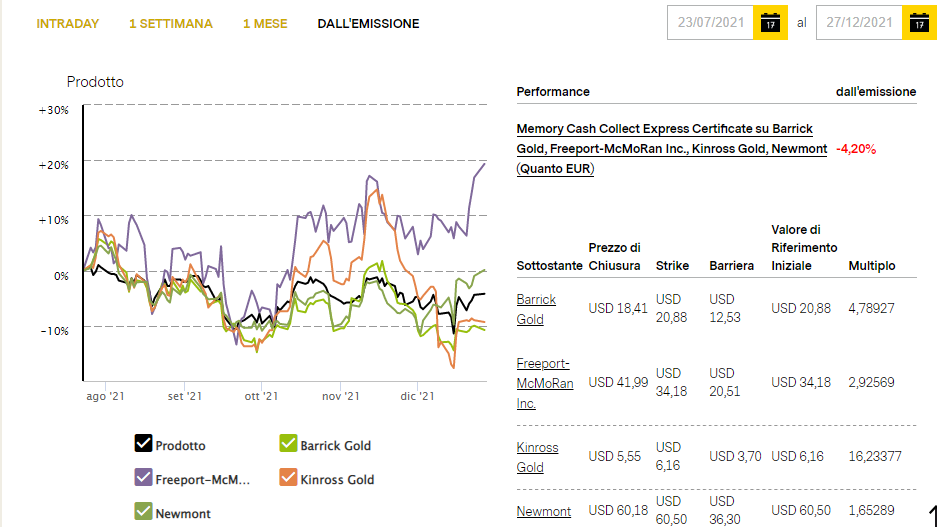Click the Kinross barrier USD 3,70
Screen dimensions: 937x527
point(735,456)
